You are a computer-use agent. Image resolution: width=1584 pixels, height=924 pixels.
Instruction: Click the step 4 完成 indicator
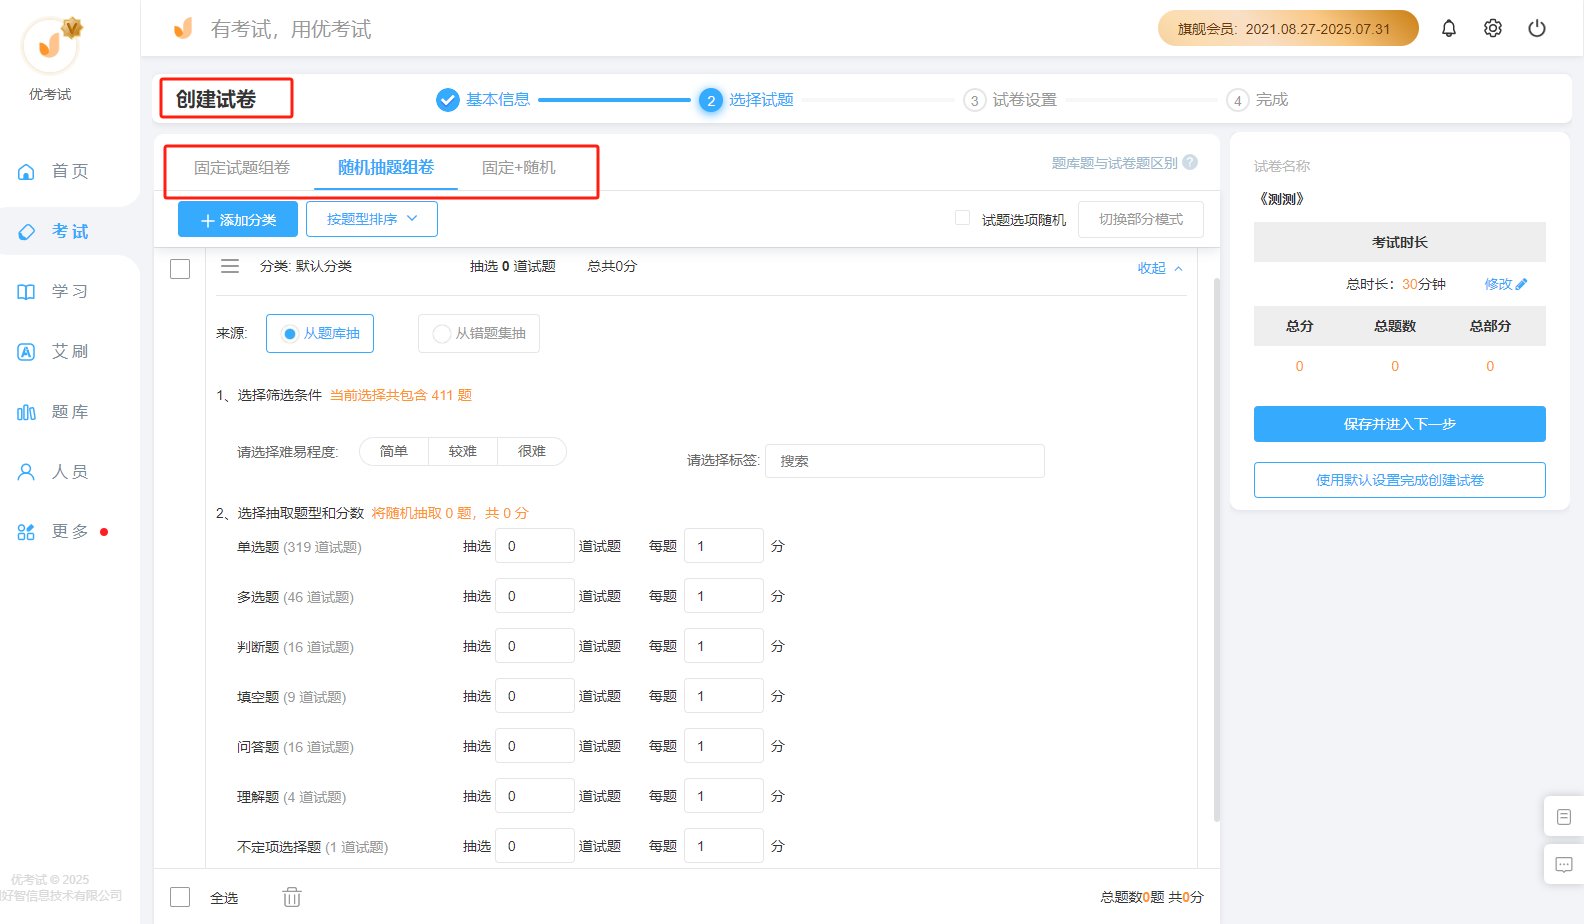coord(1238,100)
